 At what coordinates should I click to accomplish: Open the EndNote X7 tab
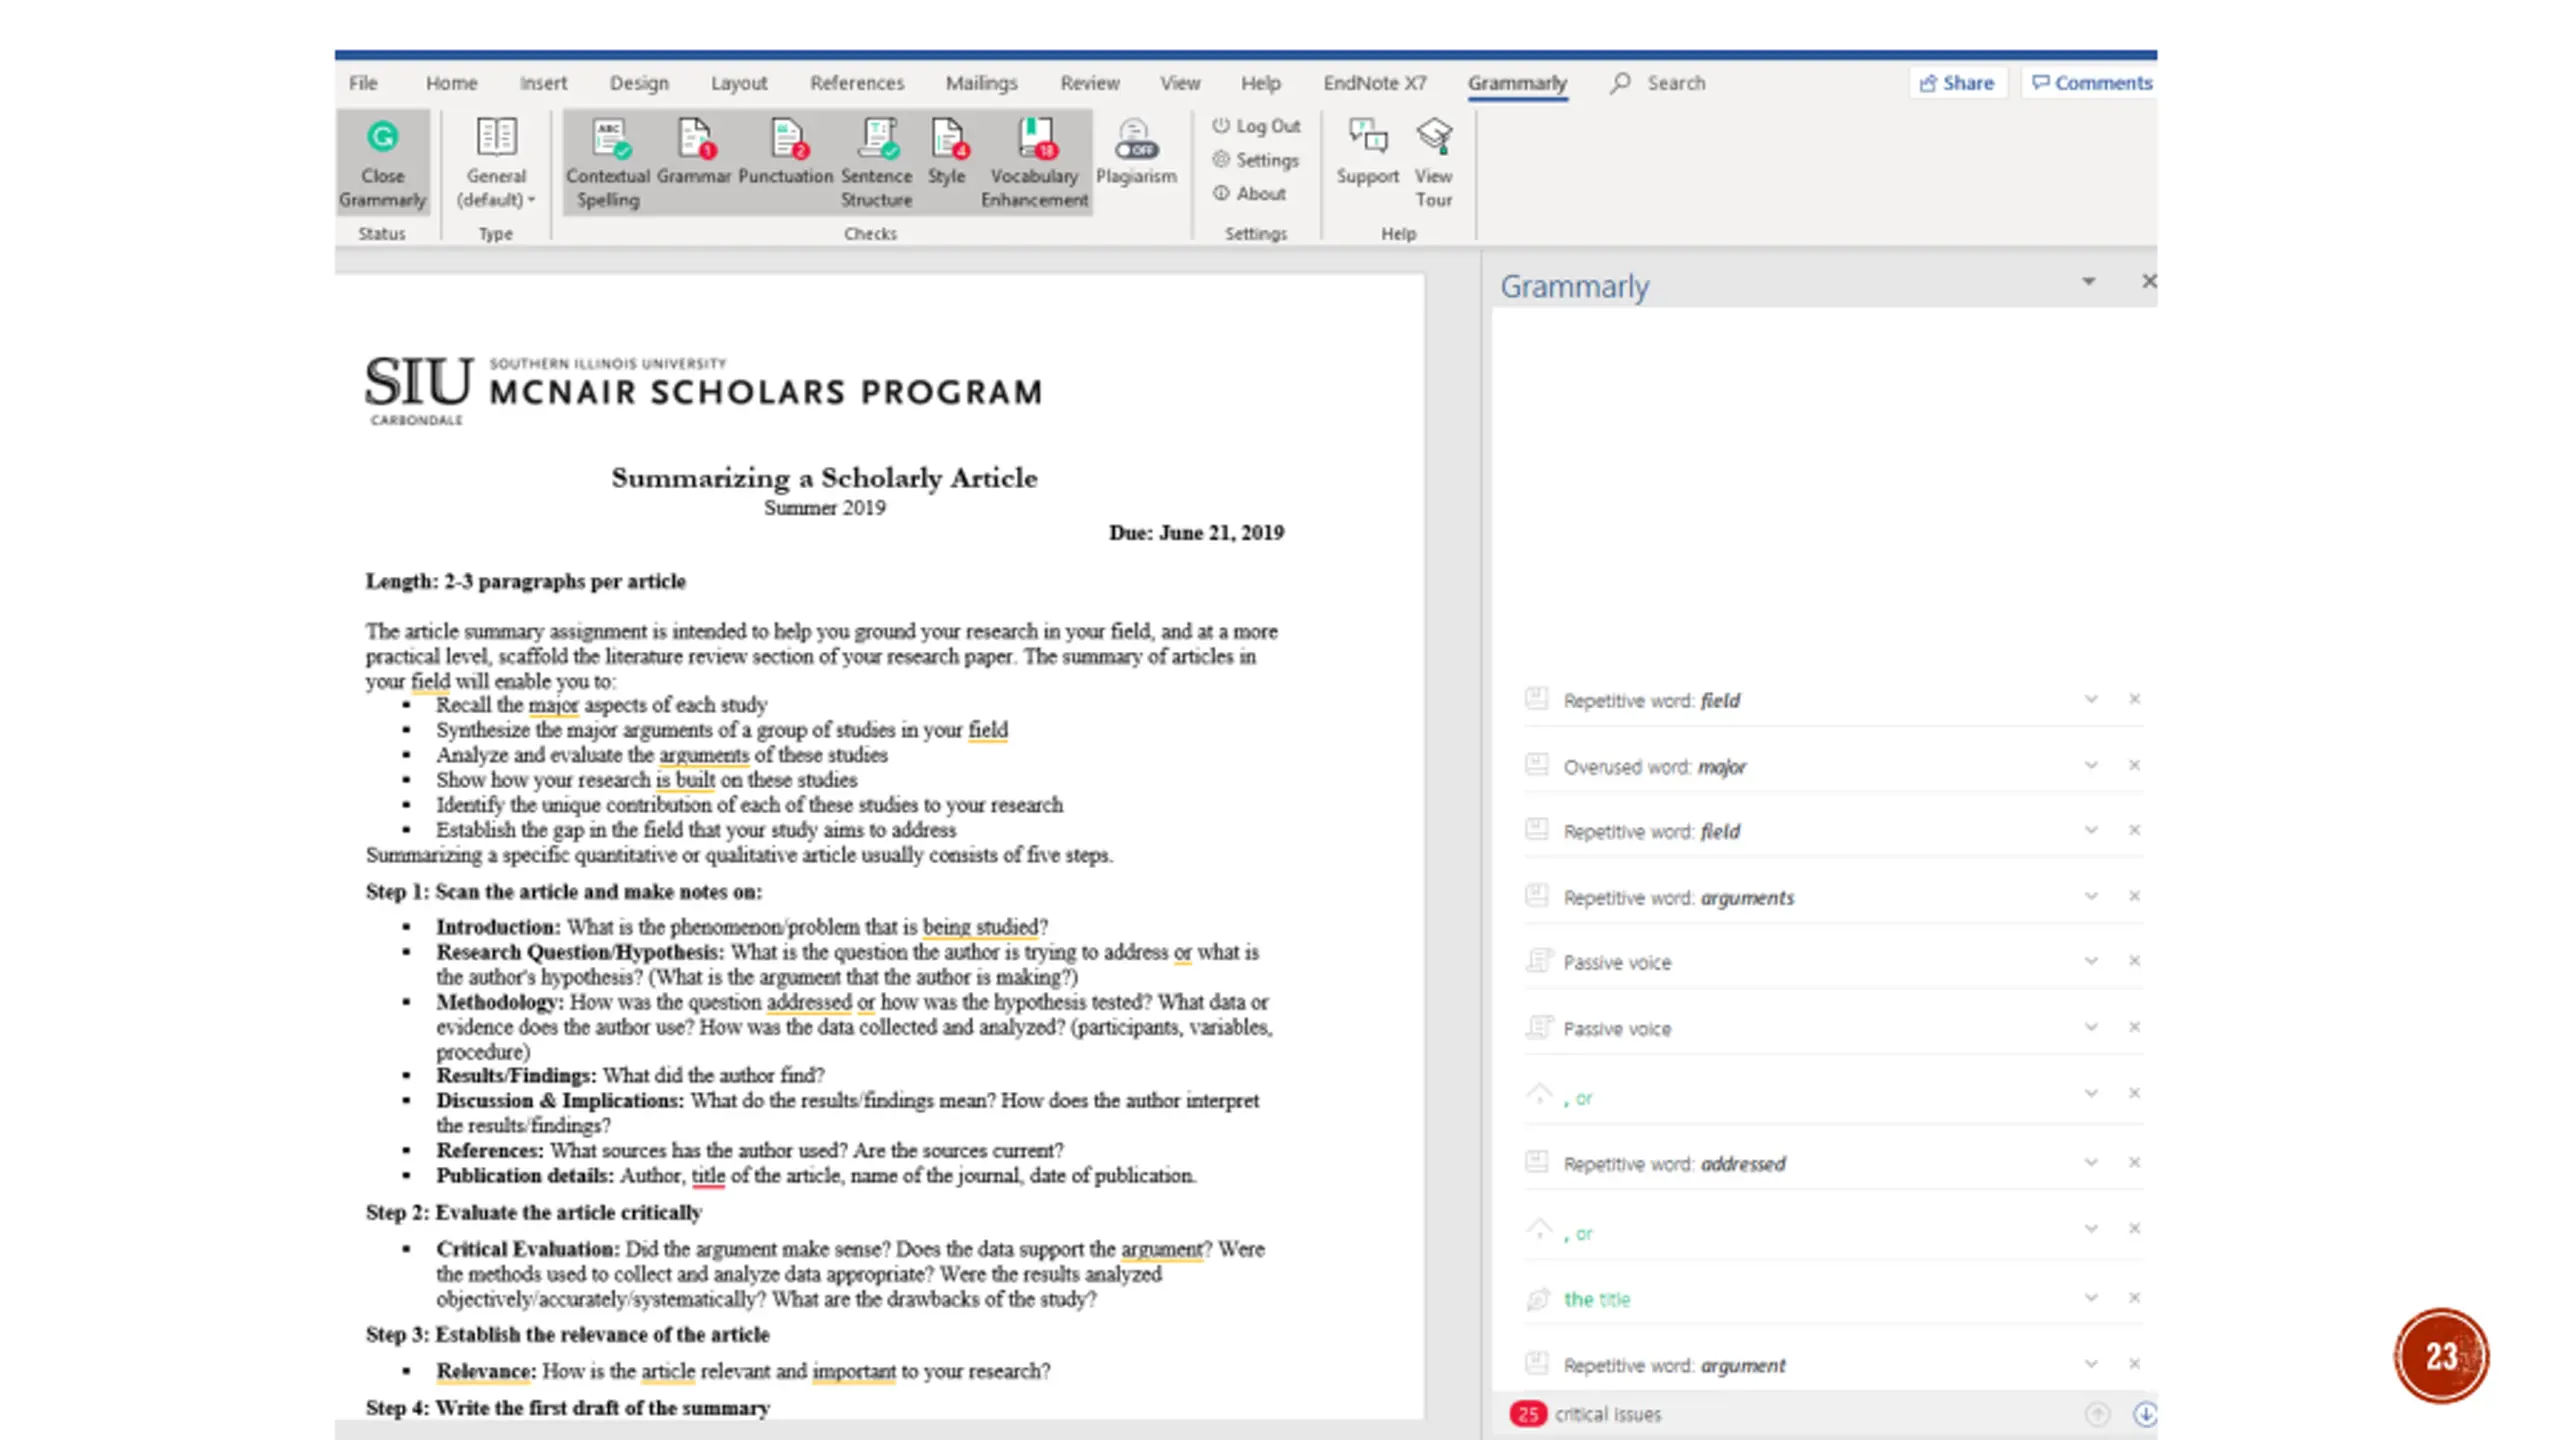tap(1375, 83)
